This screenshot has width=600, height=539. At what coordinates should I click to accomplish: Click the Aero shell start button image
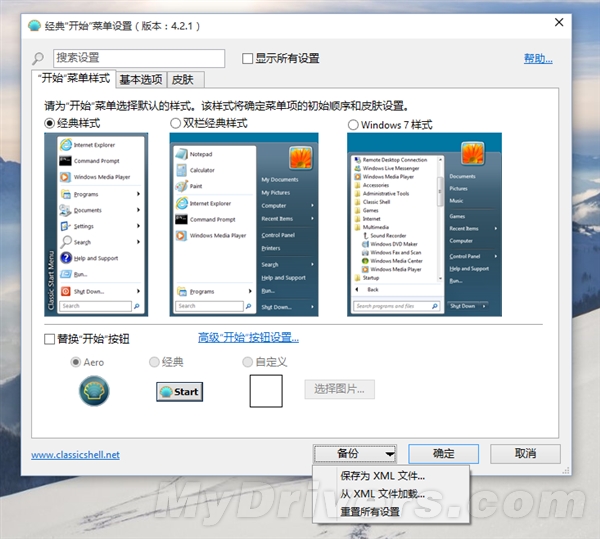[x=94, y=390]
